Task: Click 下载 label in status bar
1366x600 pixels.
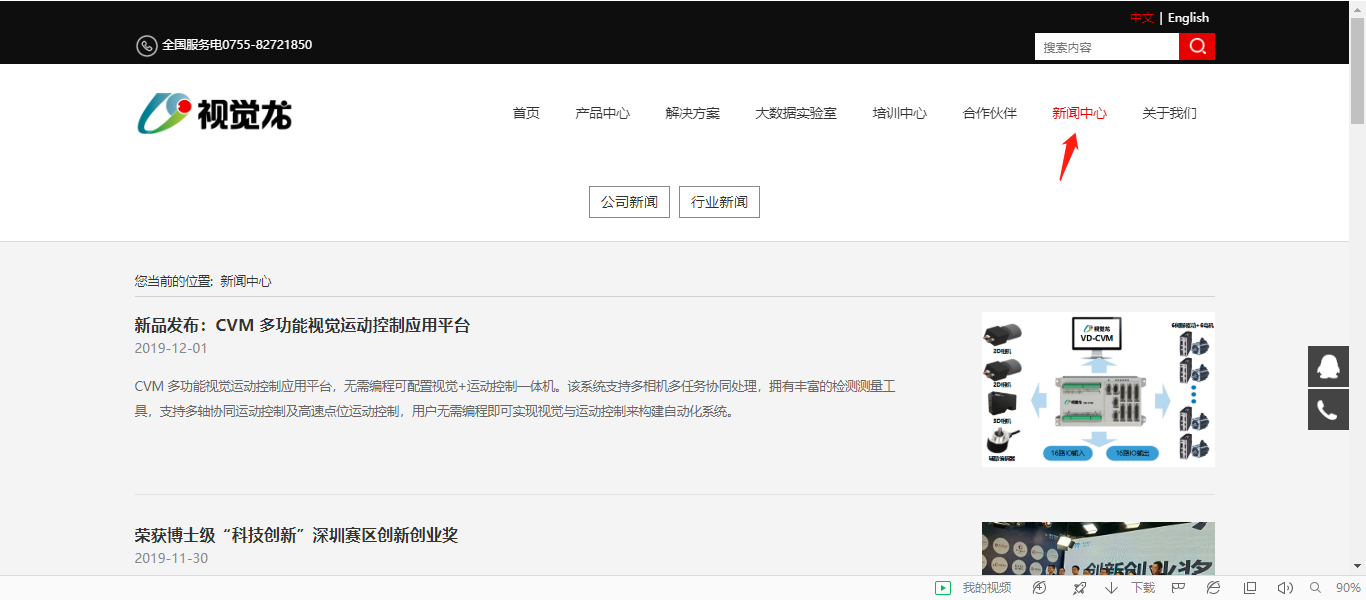Action: [1143, 588]
